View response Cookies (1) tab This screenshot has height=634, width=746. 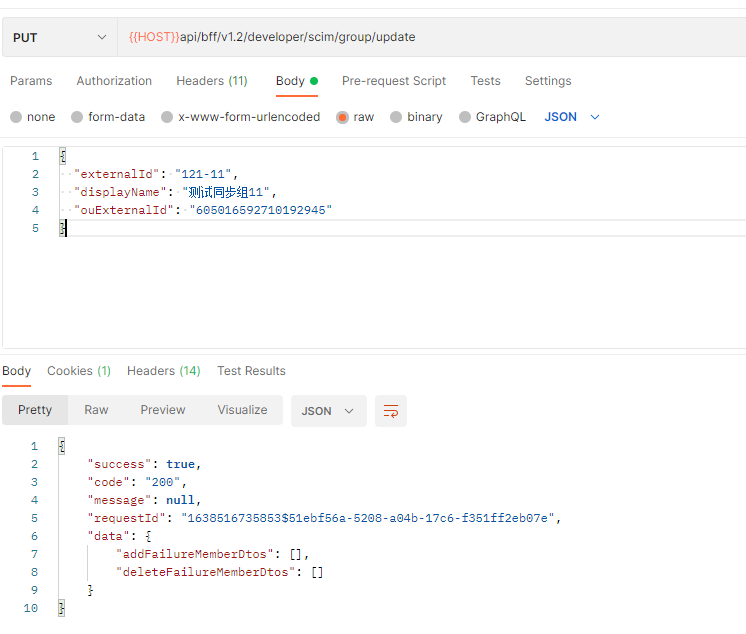pos(79,371)
